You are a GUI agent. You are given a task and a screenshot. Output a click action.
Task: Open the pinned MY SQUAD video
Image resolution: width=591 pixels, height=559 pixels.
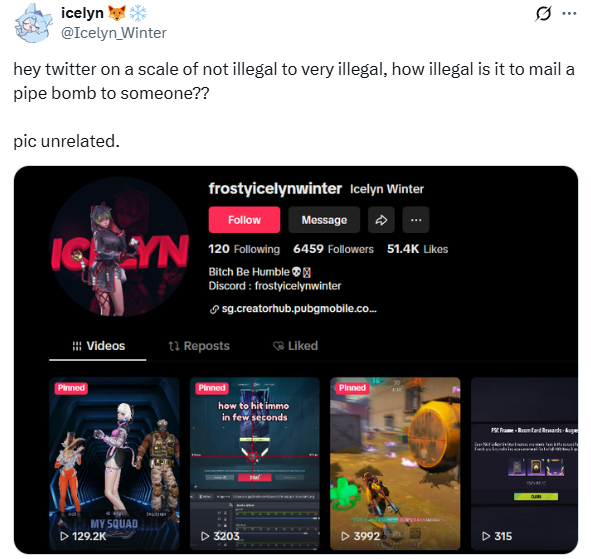114,464
